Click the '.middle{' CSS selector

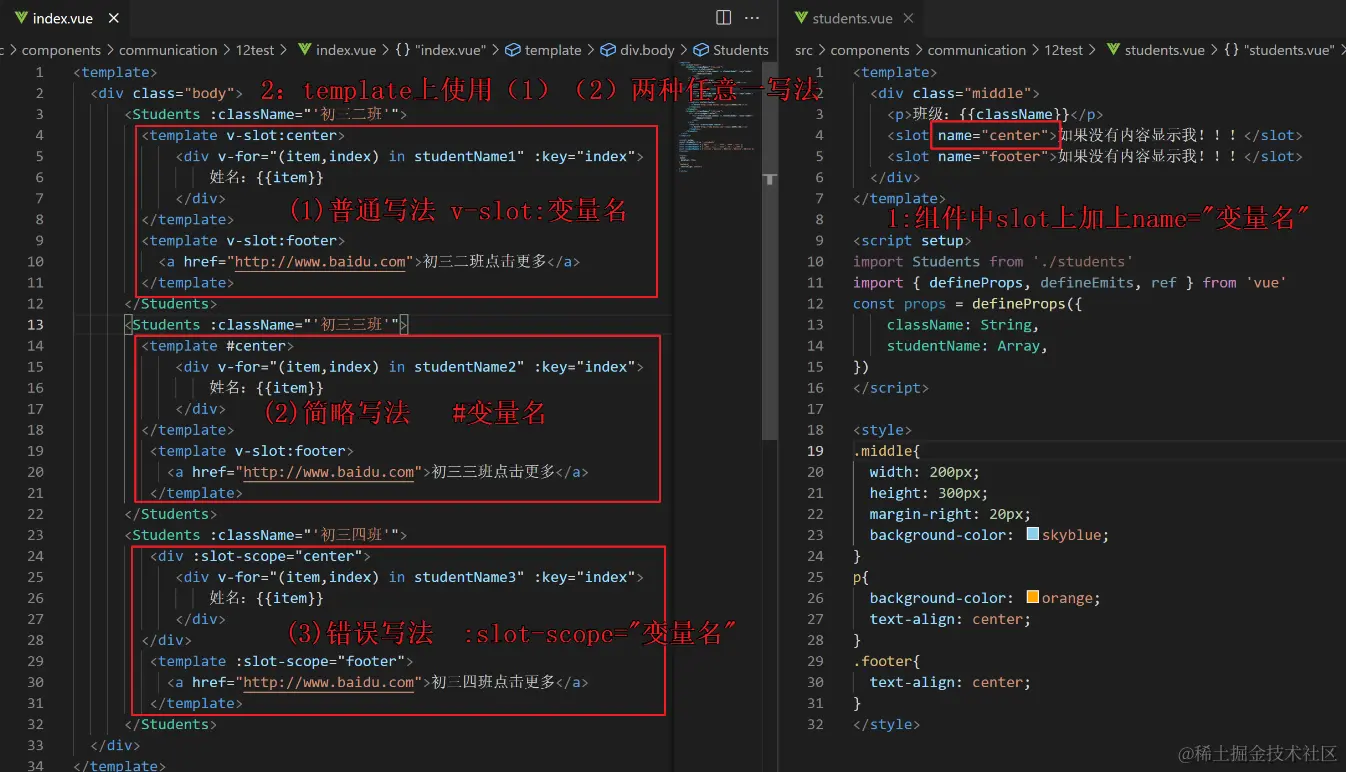886,451
